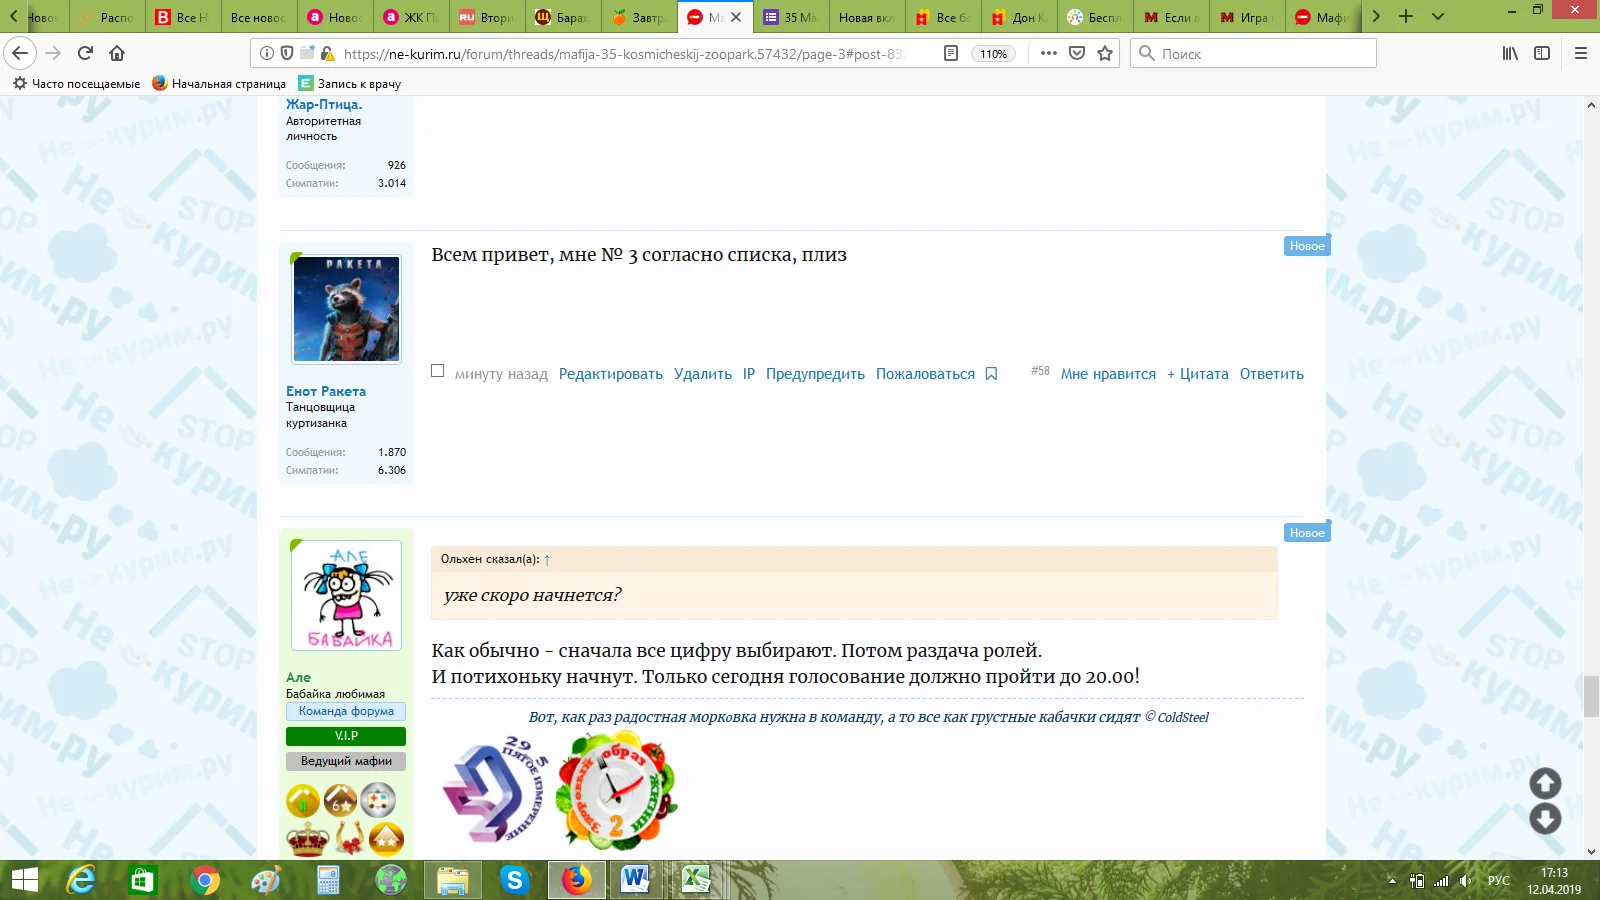Open the browser home page
1600x900 pixels.
(x=117, y=53)
